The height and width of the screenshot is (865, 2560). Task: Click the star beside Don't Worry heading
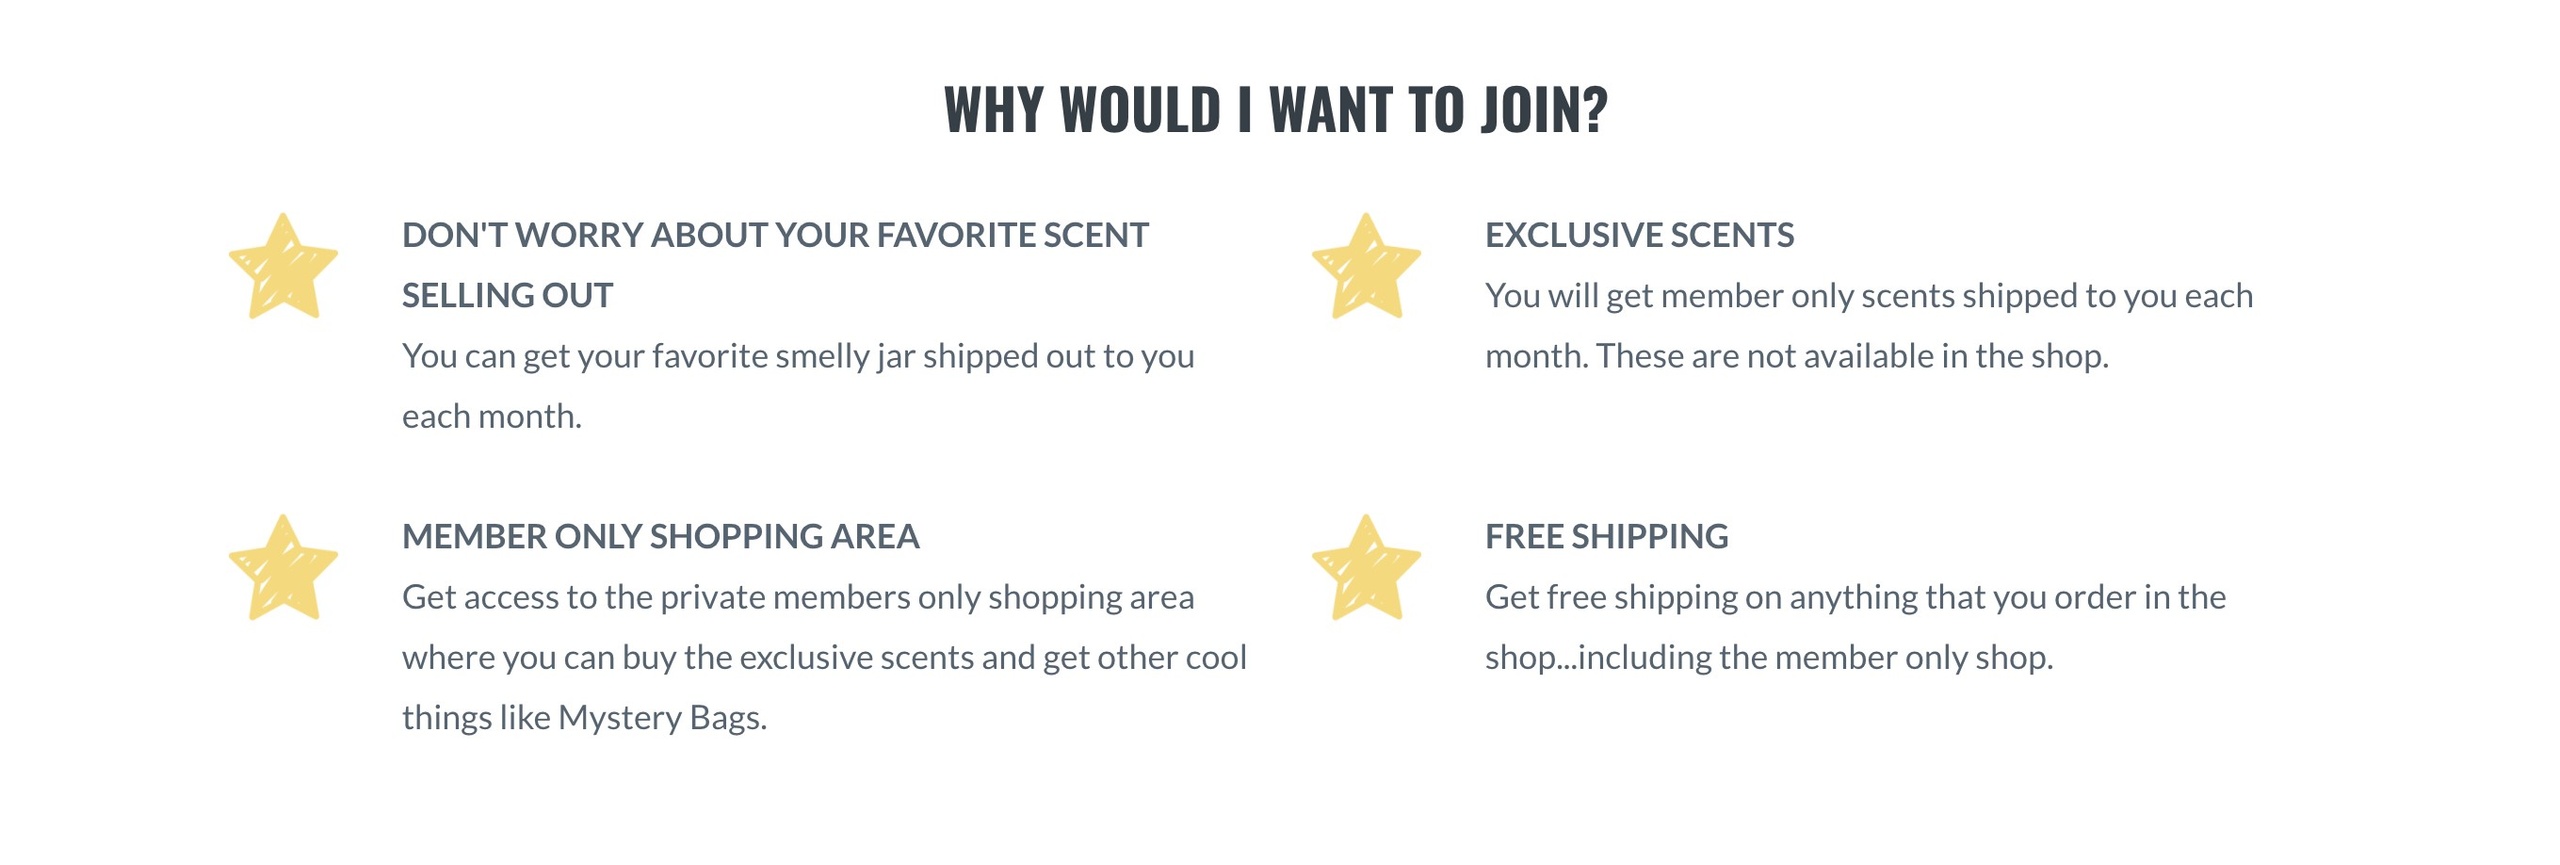(283, 266)
